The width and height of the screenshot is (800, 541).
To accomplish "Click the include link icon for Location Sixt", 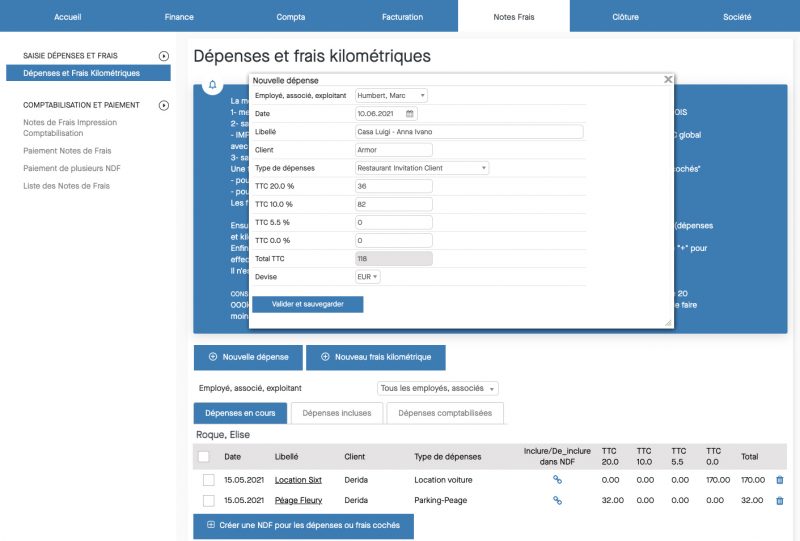I will (x=558, y=480).
